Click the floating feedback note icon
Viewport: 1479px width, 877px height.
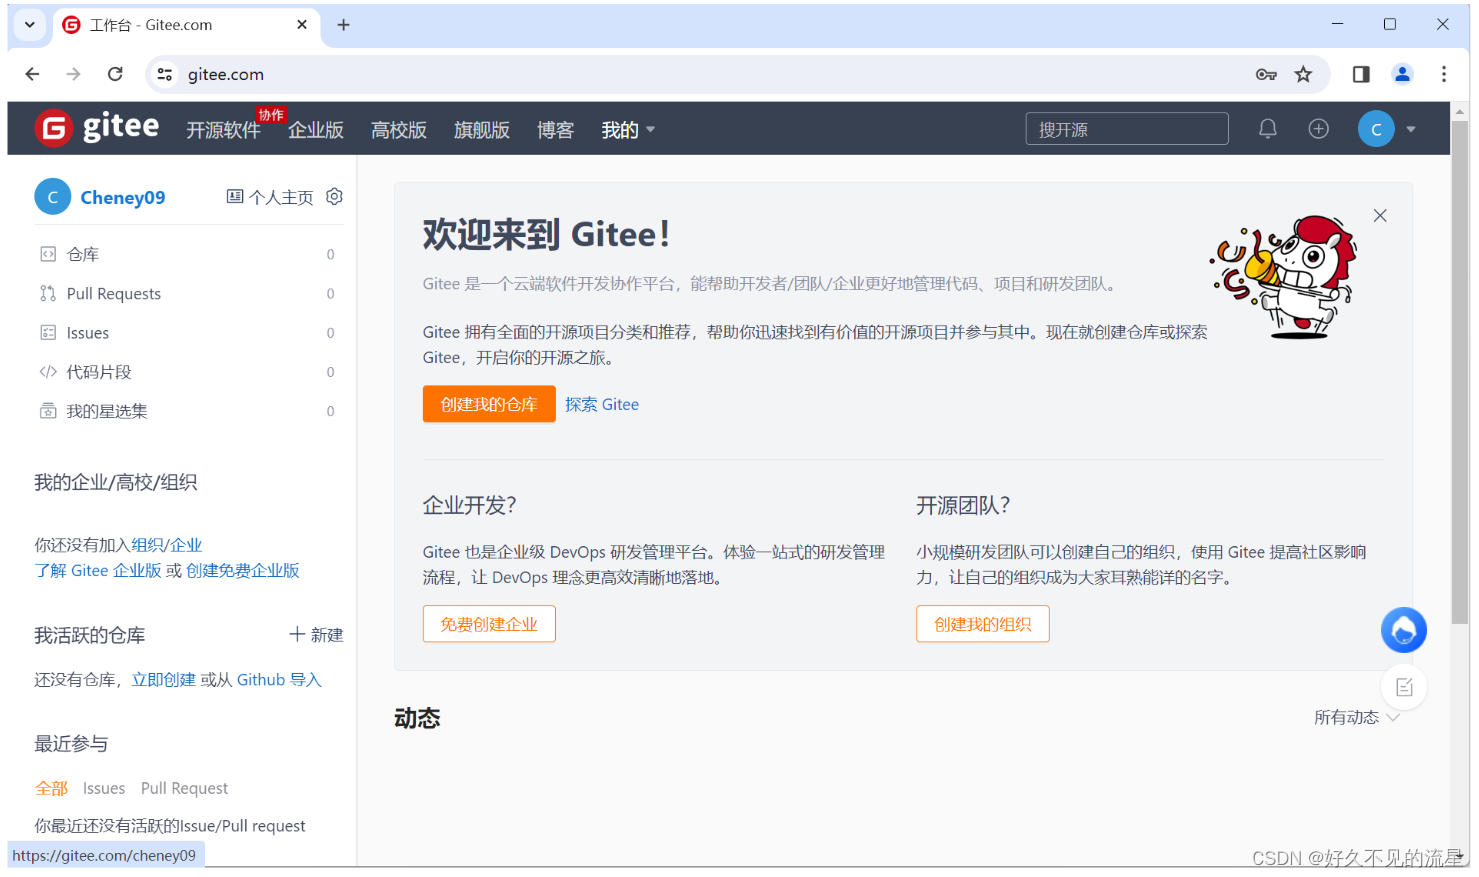1404,687
